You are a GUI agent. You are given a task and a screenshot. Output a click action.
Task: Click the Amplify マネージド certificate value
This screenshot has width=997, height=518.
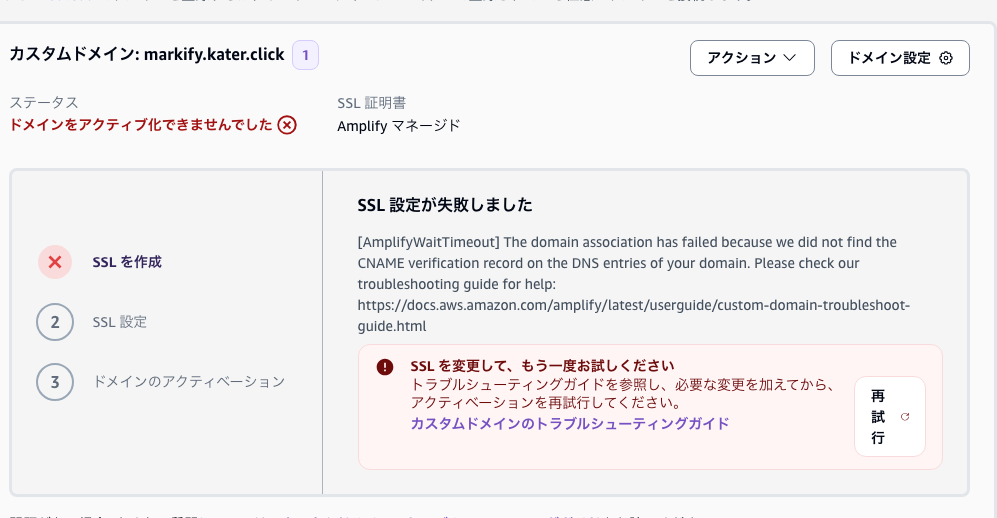click(x=399, y=126)
